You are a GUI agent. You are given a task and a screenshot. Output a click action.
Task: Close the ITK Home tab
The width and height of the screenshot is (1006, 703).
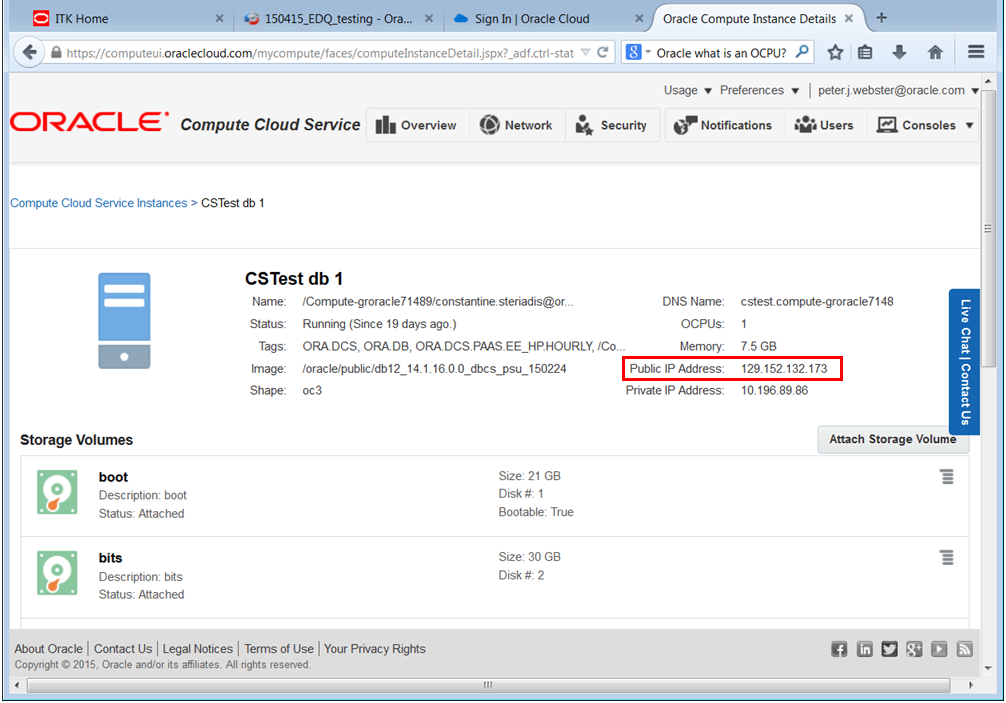pos(219,19)
